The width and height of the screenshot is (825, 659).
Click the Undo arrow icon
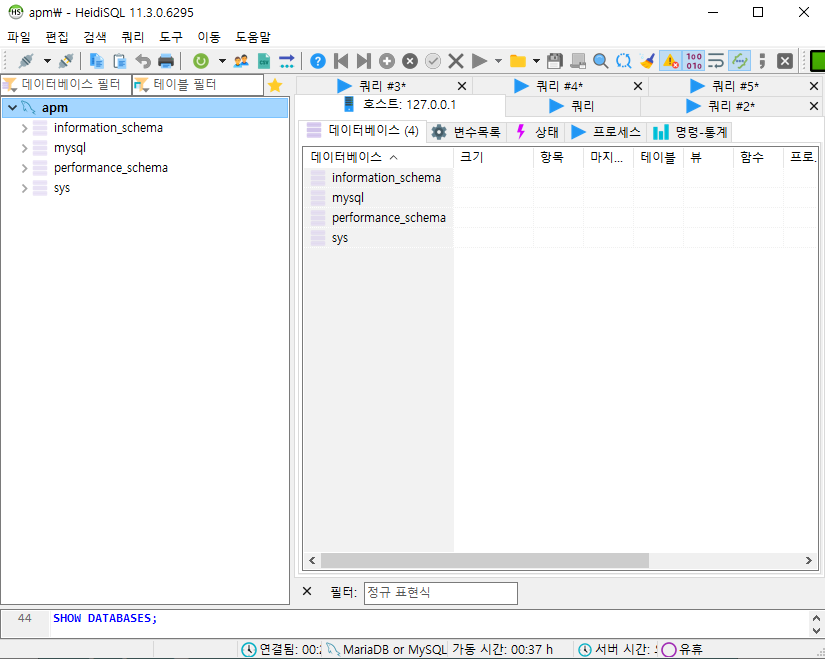click(x=143, y=61)
